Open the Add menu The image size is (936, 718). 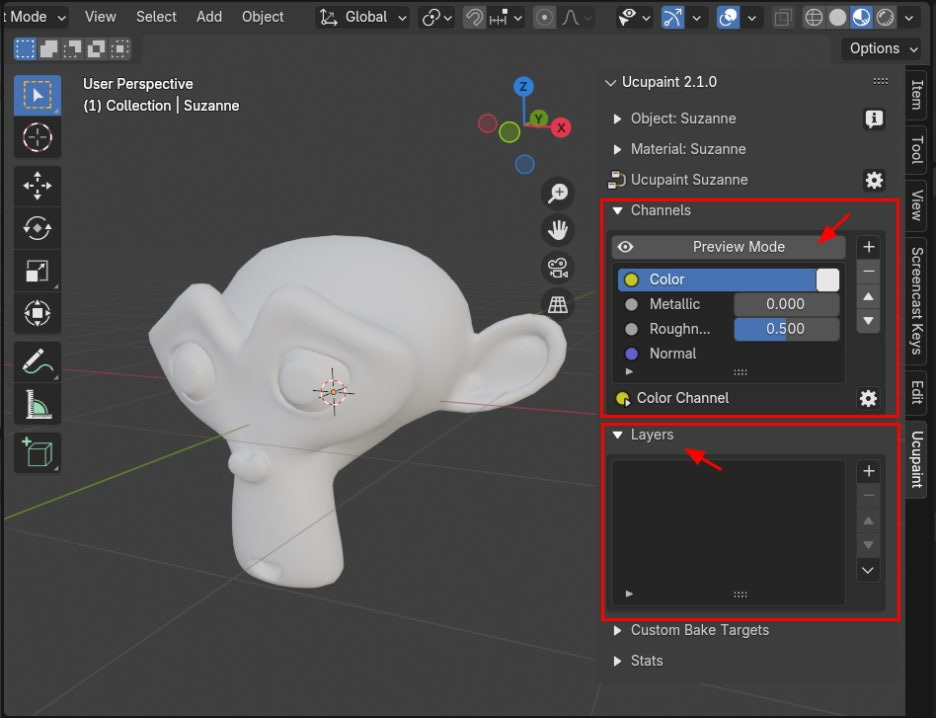[209, 17]
